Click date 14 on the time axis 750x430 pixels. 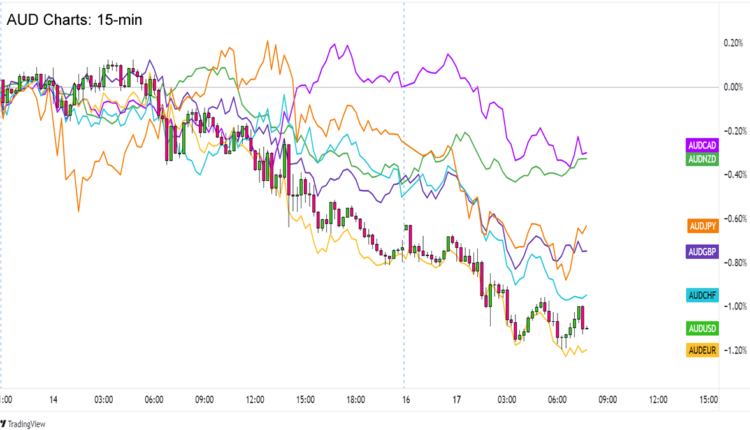[53, 399]
